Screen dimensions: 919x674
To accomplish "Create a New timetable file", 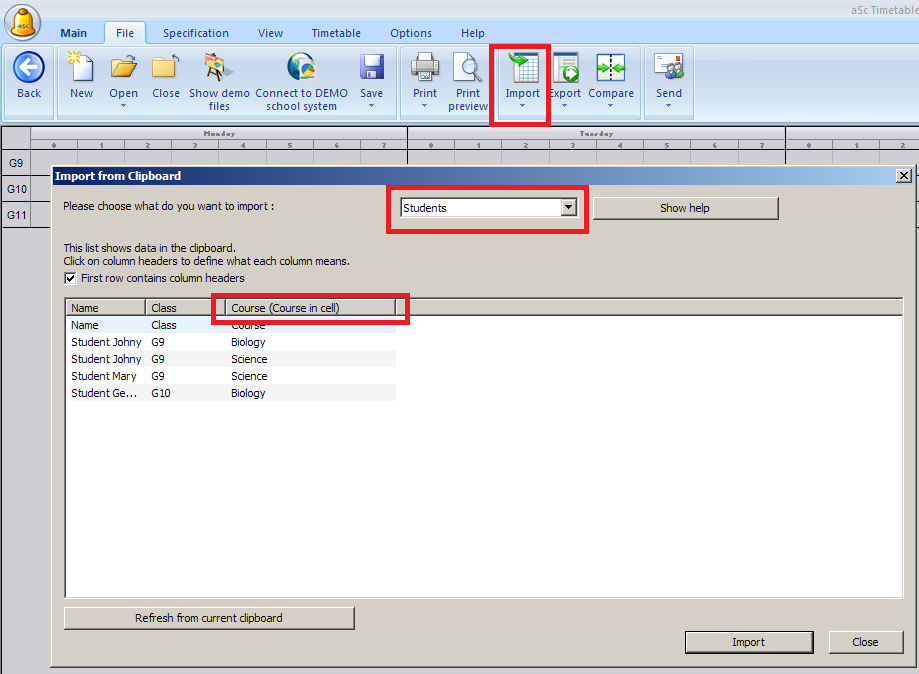I will point(81,68).
